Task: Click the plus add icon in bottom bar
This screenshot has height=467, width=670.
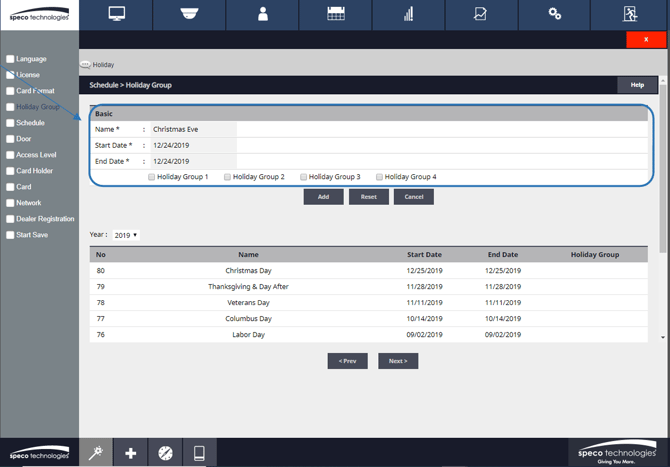Action: click(x=131, y=452)
